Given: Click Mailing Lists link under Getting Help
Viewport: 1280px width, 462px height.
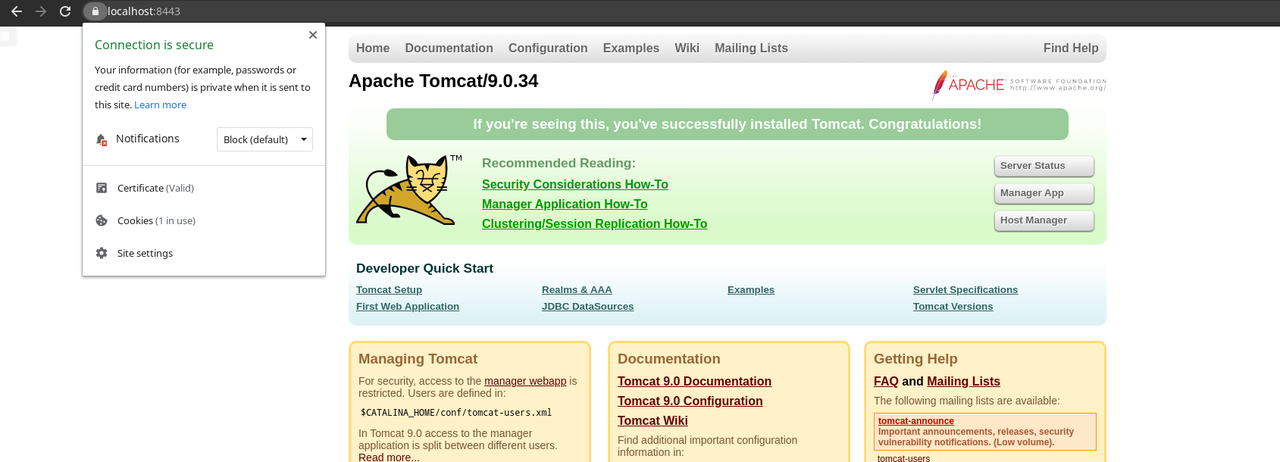Looking at the screenshot, I should [x=964, y=382].
